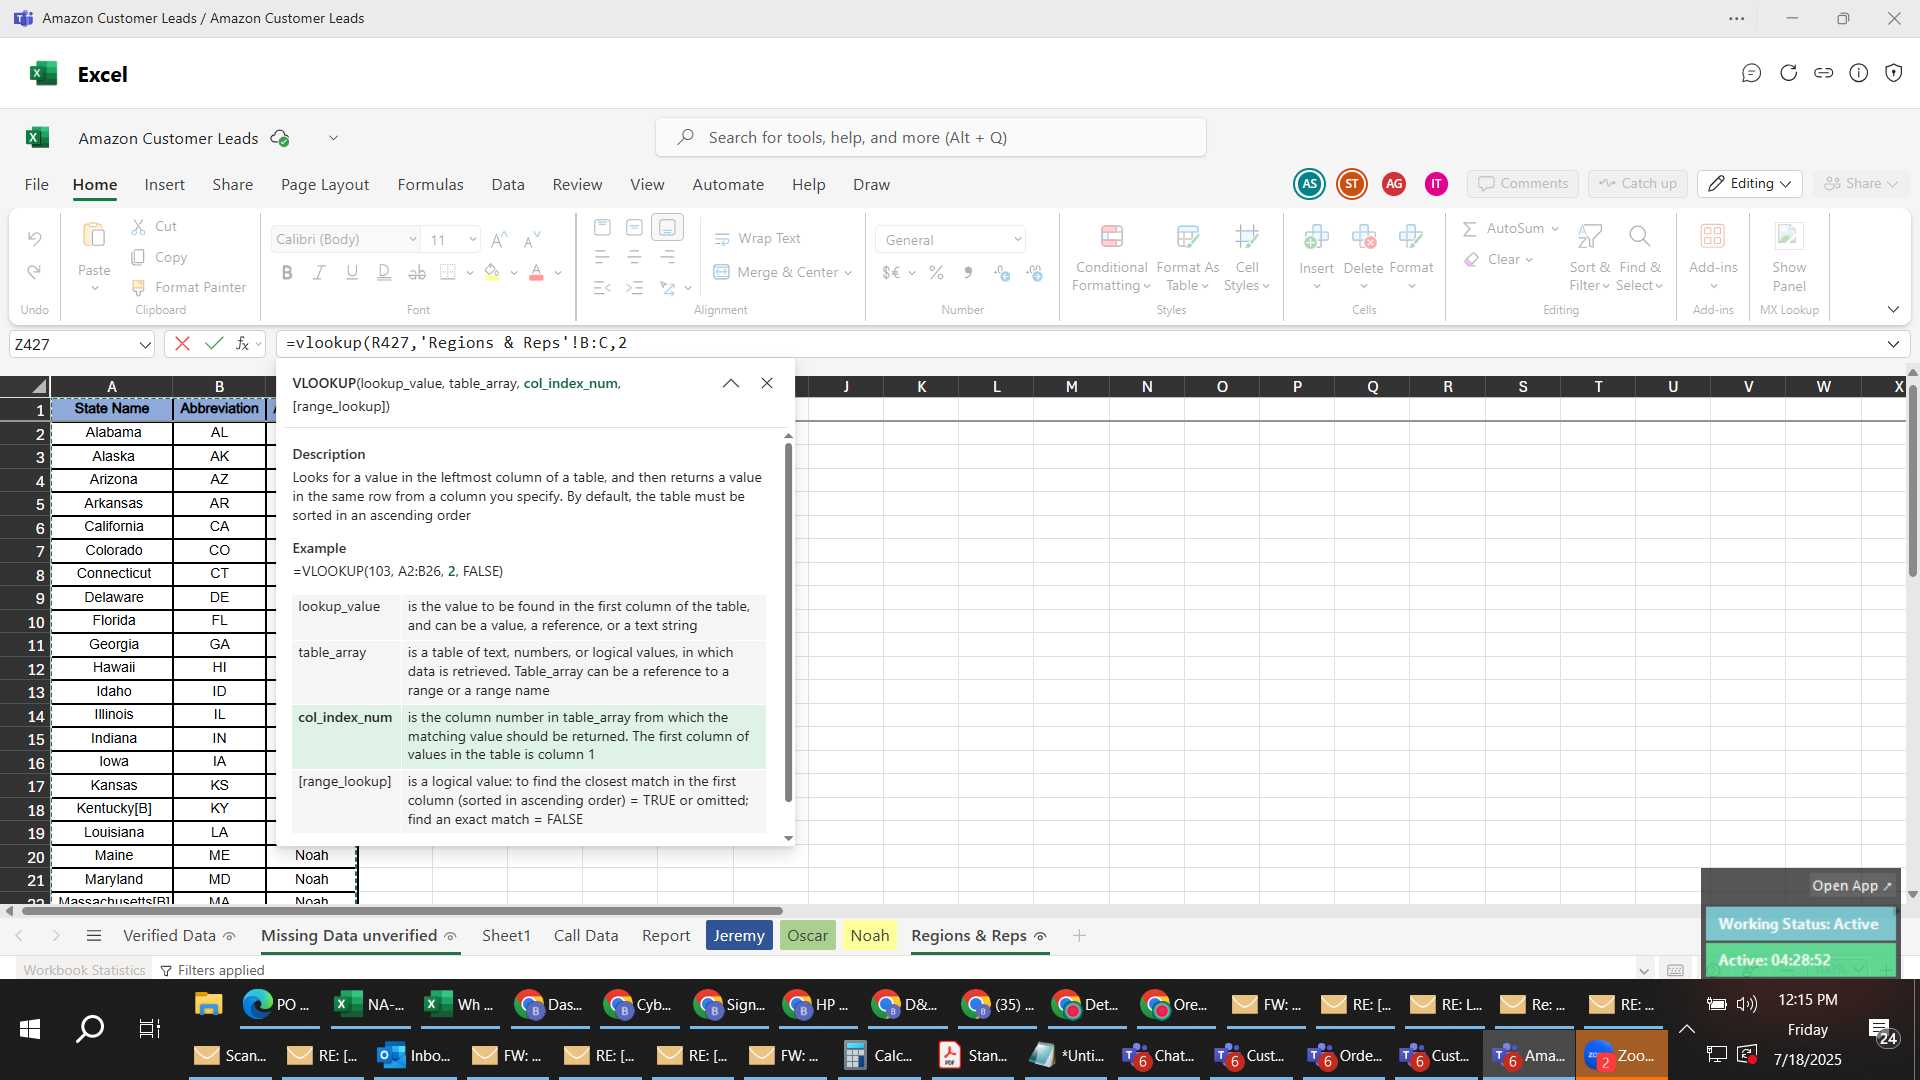Confirm formula with green checkmark
The image size is (1920, 1080).
point(214,343)
